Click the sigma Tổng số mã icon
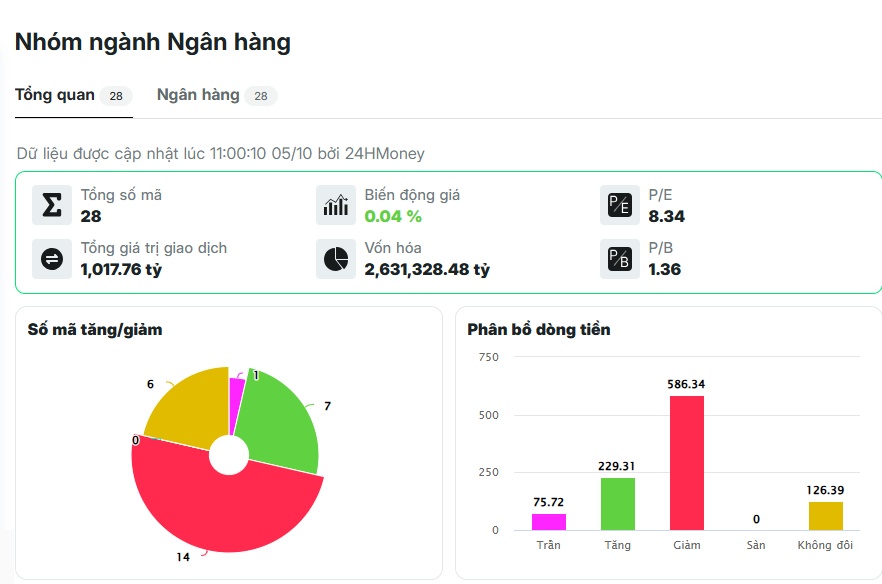882x584 pixels. (52, 205)
